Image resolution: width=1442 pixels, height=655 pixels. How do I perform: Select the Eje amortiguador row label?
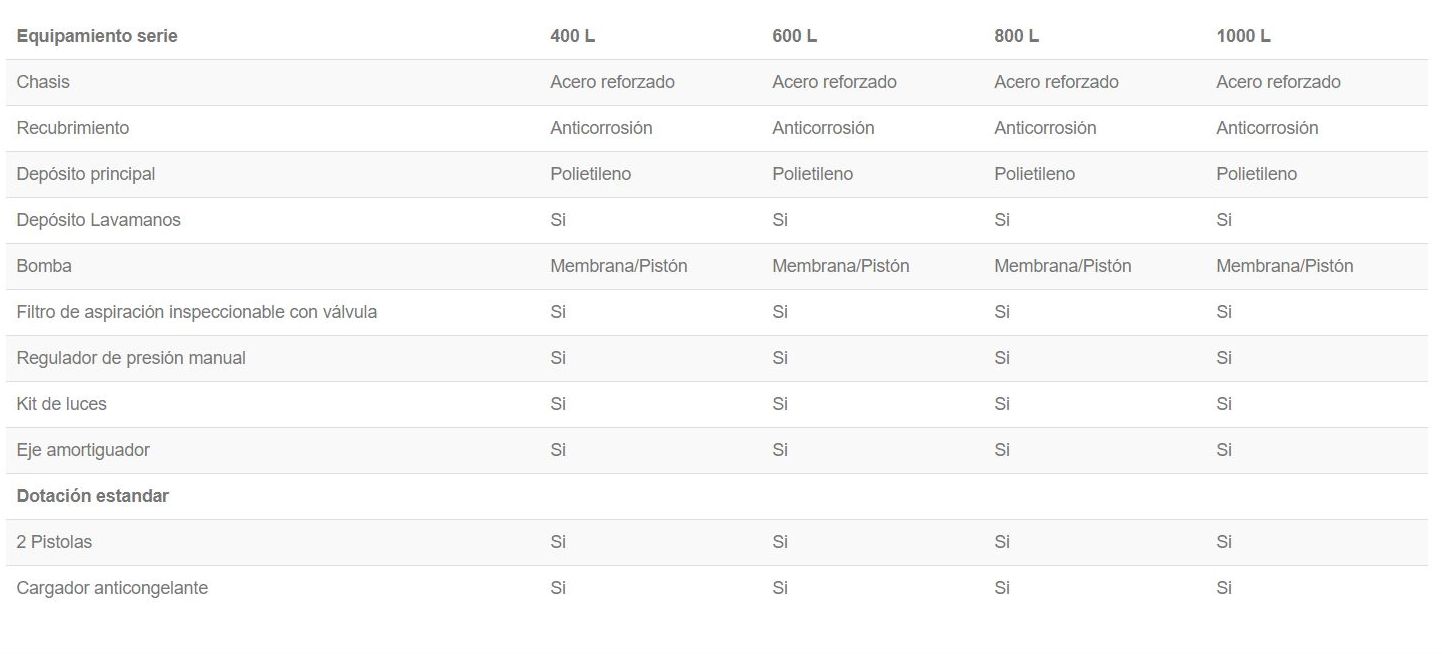tap(83, 450)
